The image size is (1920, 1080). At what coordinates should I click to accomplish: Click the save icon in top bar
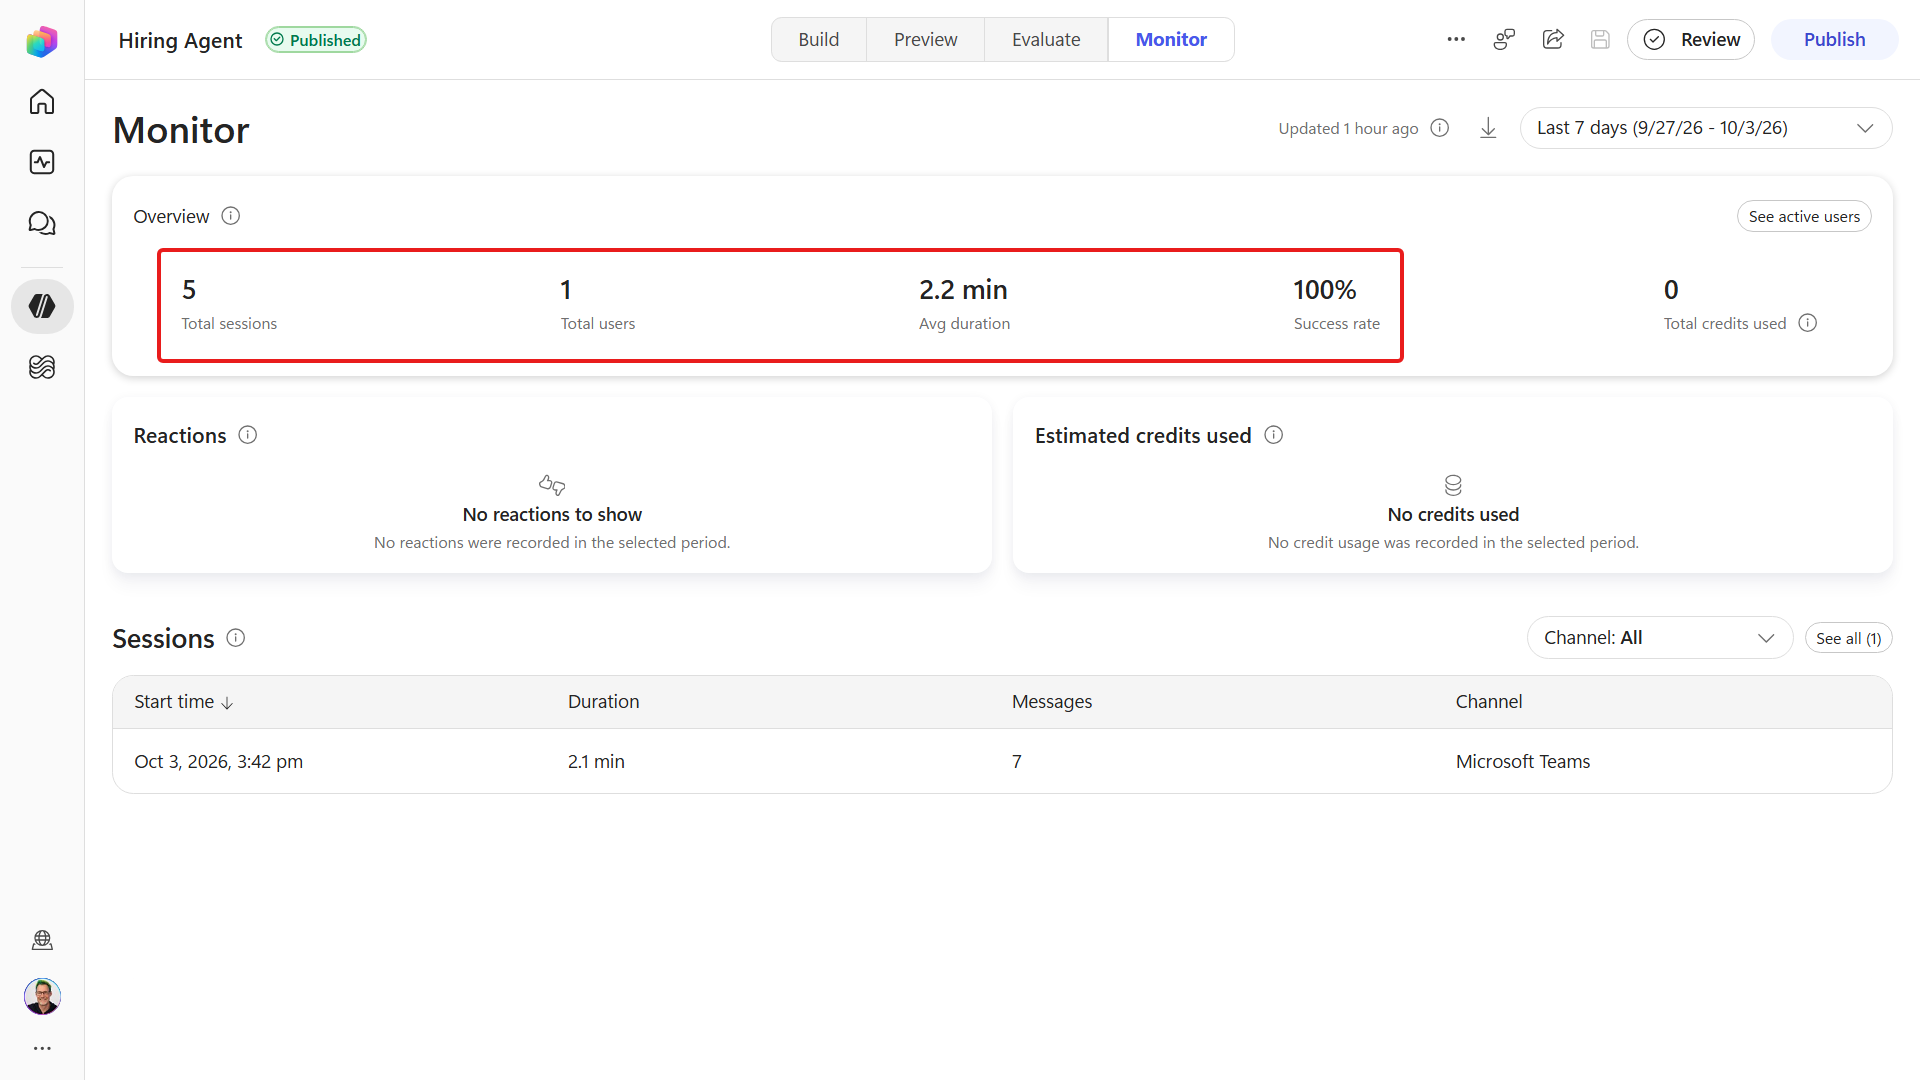1600,40
